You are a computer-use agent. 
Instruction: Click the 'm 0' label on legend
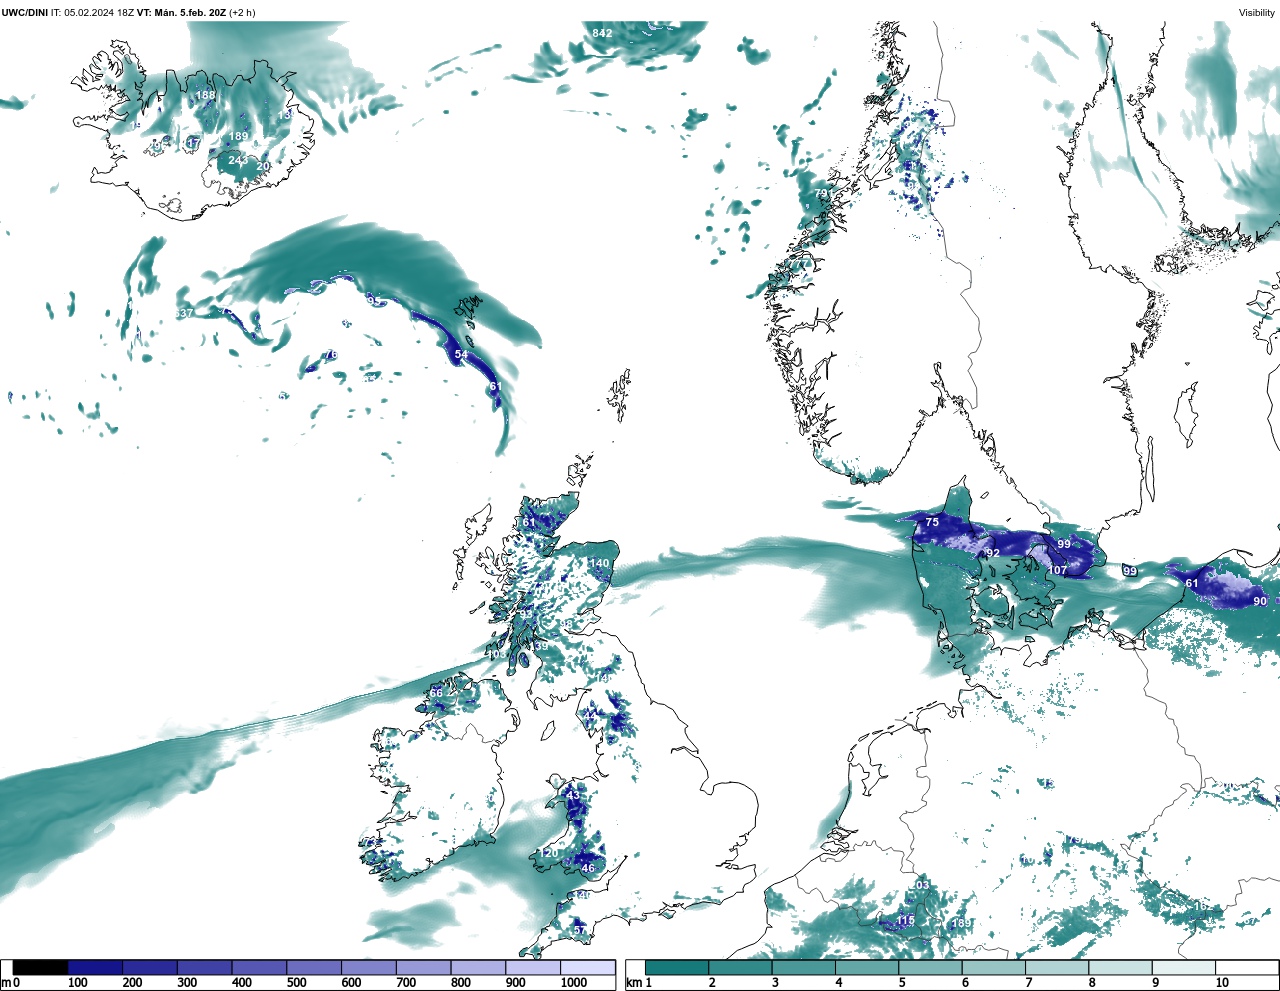[11, 983]
